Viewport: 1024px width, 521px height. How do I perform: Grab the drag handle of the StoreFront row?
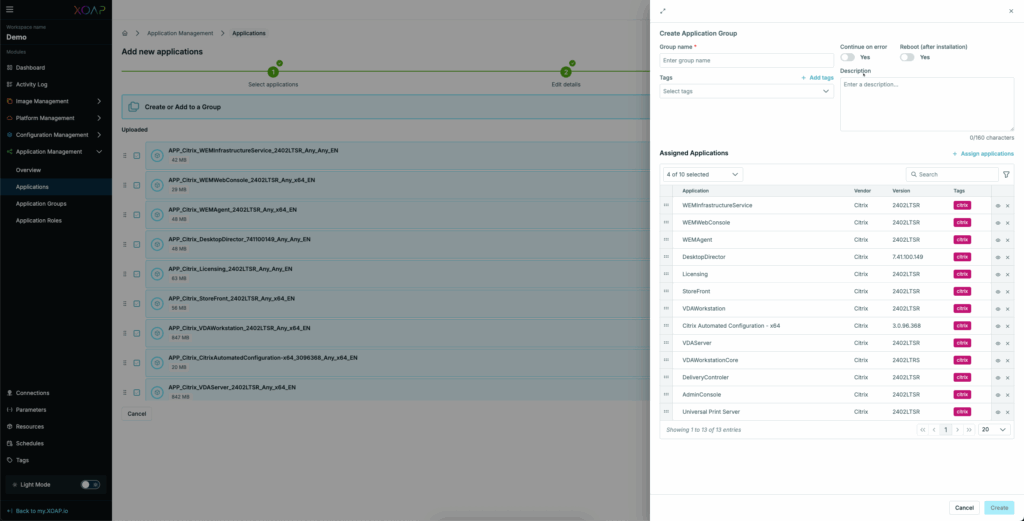pos(666,291)
